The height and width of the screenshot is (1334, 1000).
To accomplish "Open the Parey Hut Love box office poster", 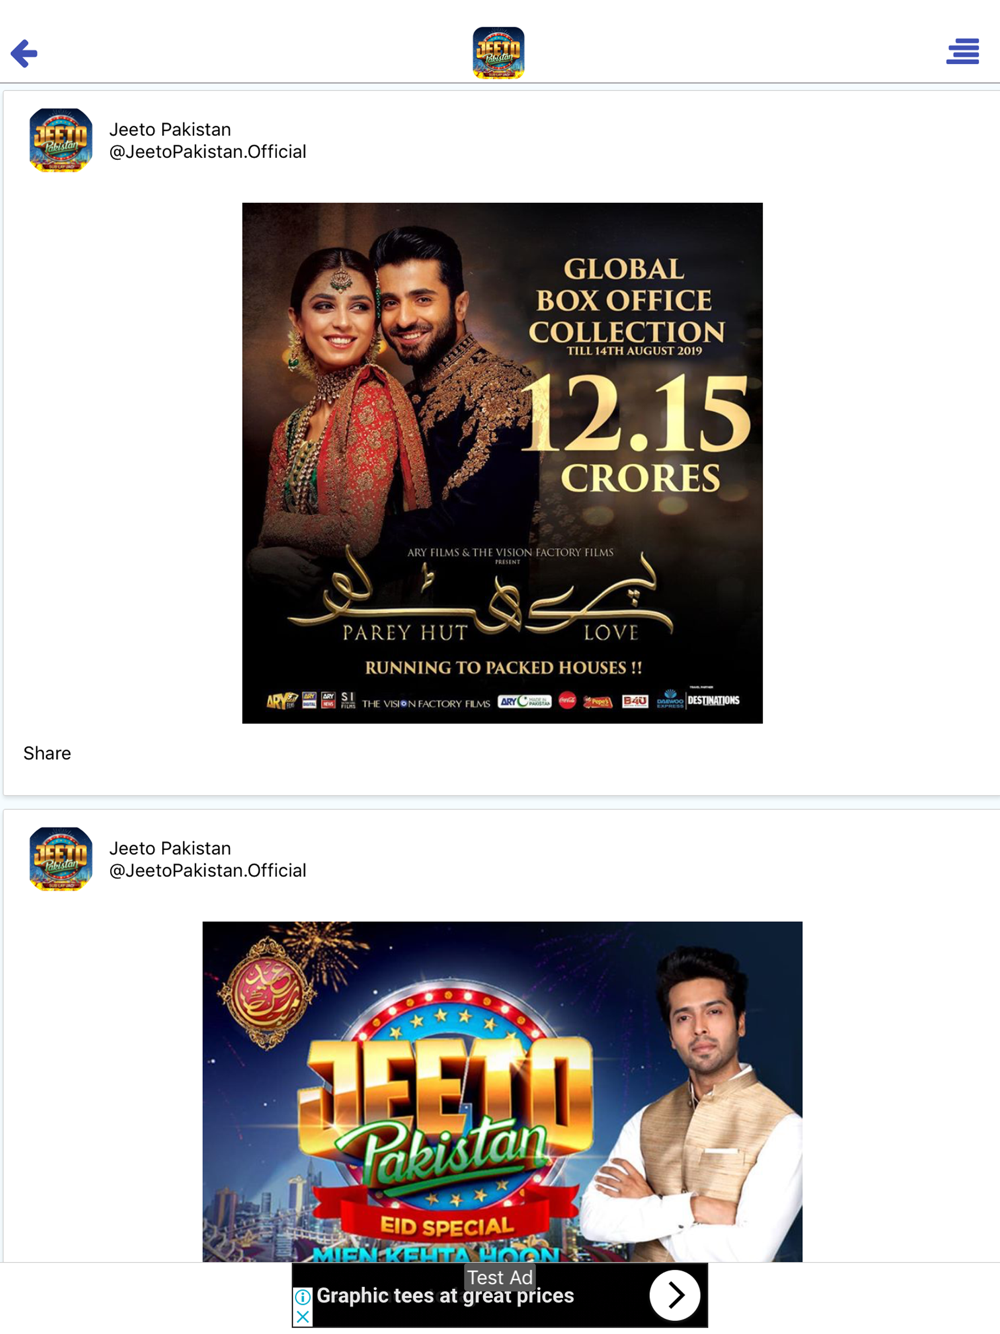I will (502, 463).
